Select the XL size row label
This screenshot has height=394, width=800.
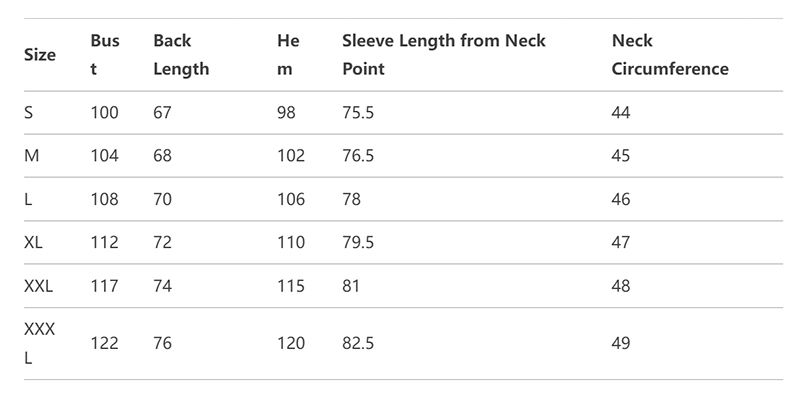pyautogui.click(x=33, y=242)
